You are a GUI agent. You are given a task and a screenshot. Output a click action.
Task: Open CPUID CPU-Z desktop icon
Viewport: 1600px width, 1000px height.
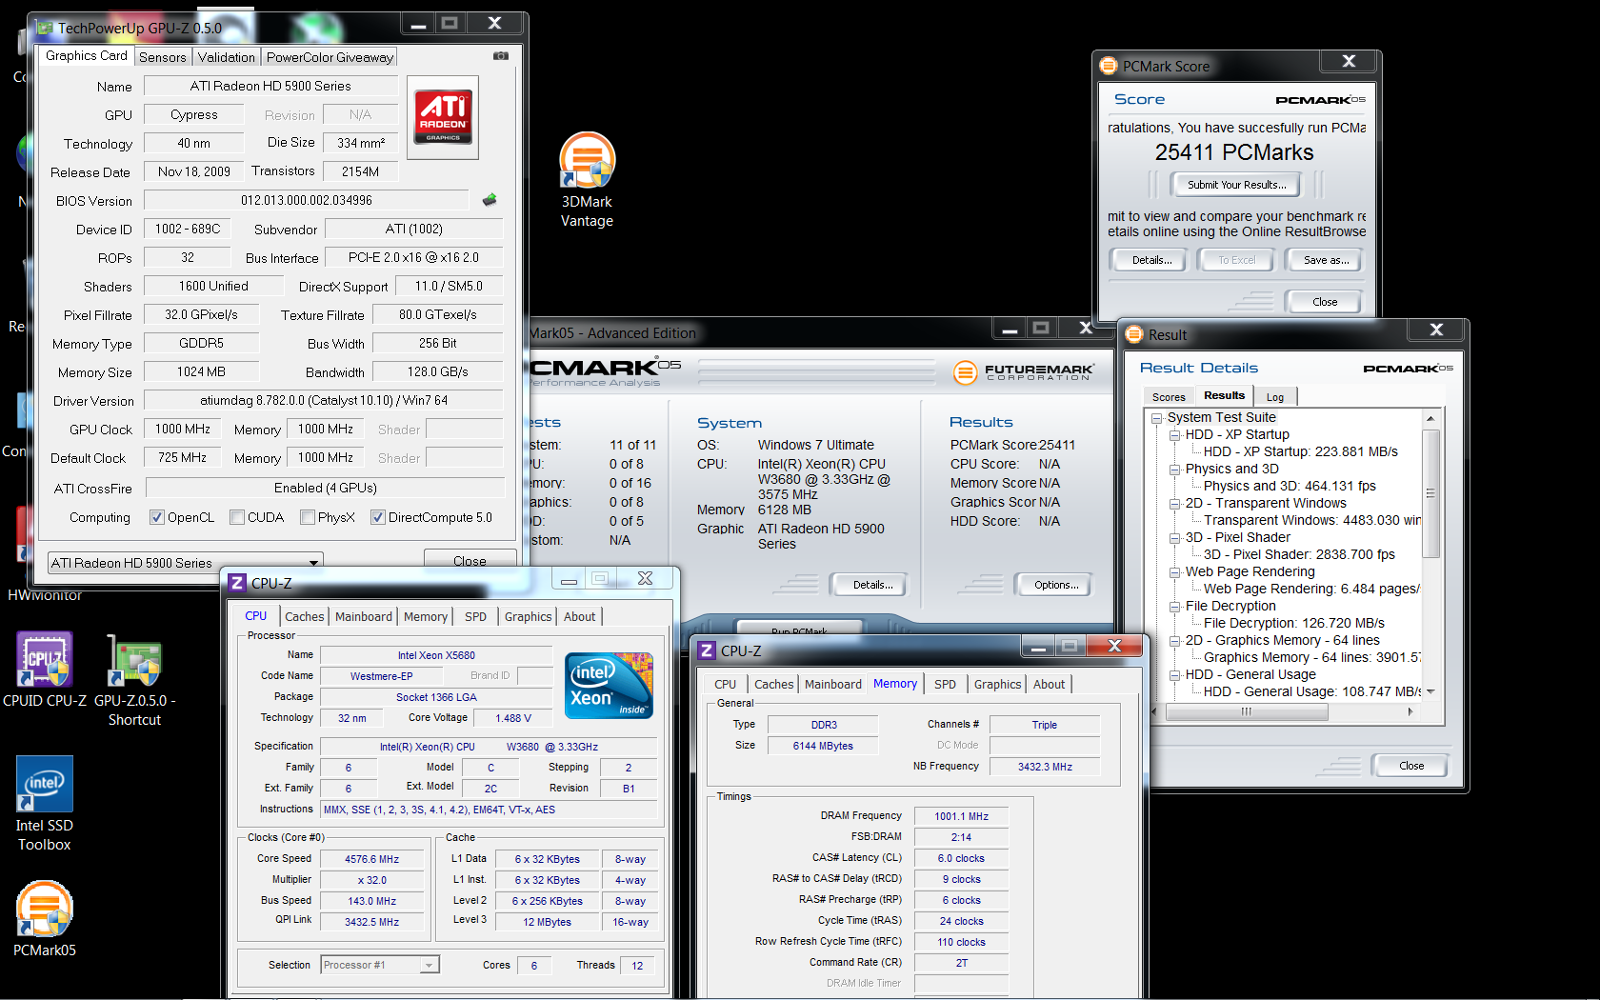(x=44, y=670)
